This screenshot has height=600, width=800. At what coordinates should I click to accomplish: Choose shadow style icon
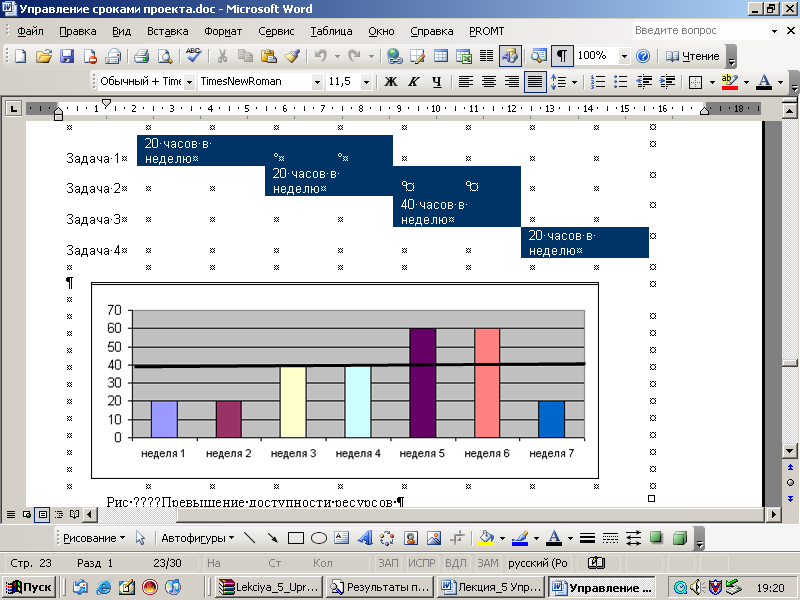pyautogui.click(x=656, y=538)
